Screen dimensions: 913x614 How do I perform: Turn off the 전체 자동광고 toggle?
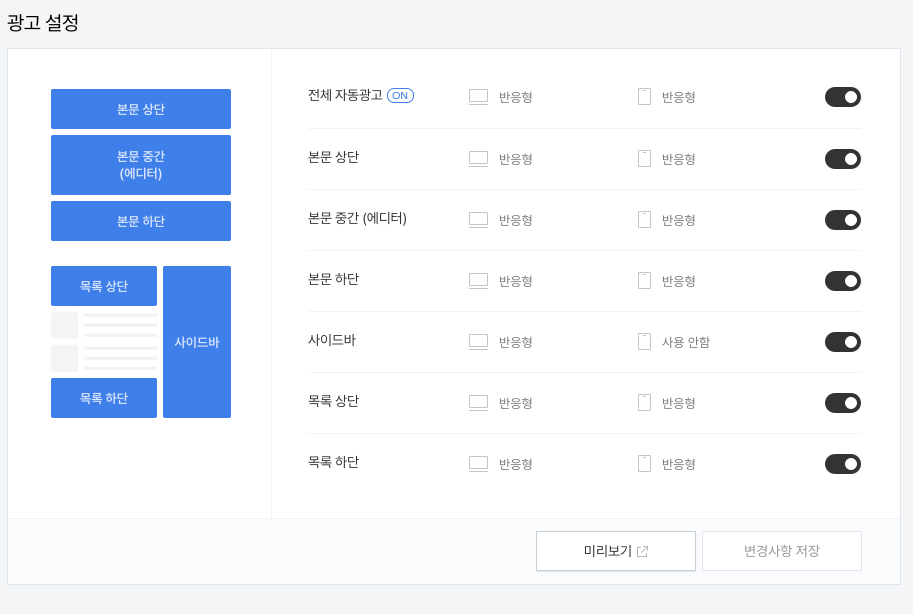pyautogui.click(x=842, y=97)
